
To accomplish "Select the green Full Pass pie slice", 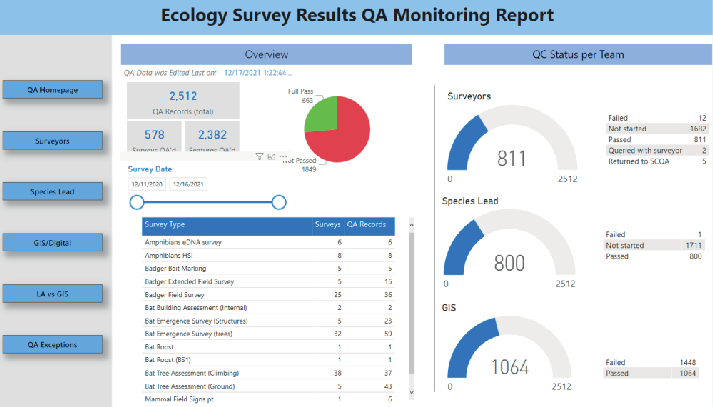I will click(323, 114).
